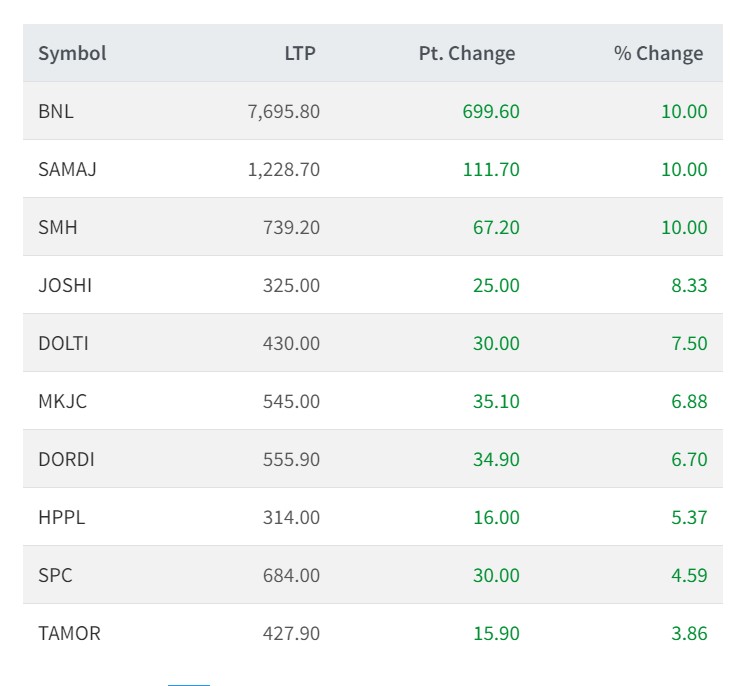This screenshot has height=686, width=745.
Task: Click the DOLTI stock symbol
Action: pos(63,343)
